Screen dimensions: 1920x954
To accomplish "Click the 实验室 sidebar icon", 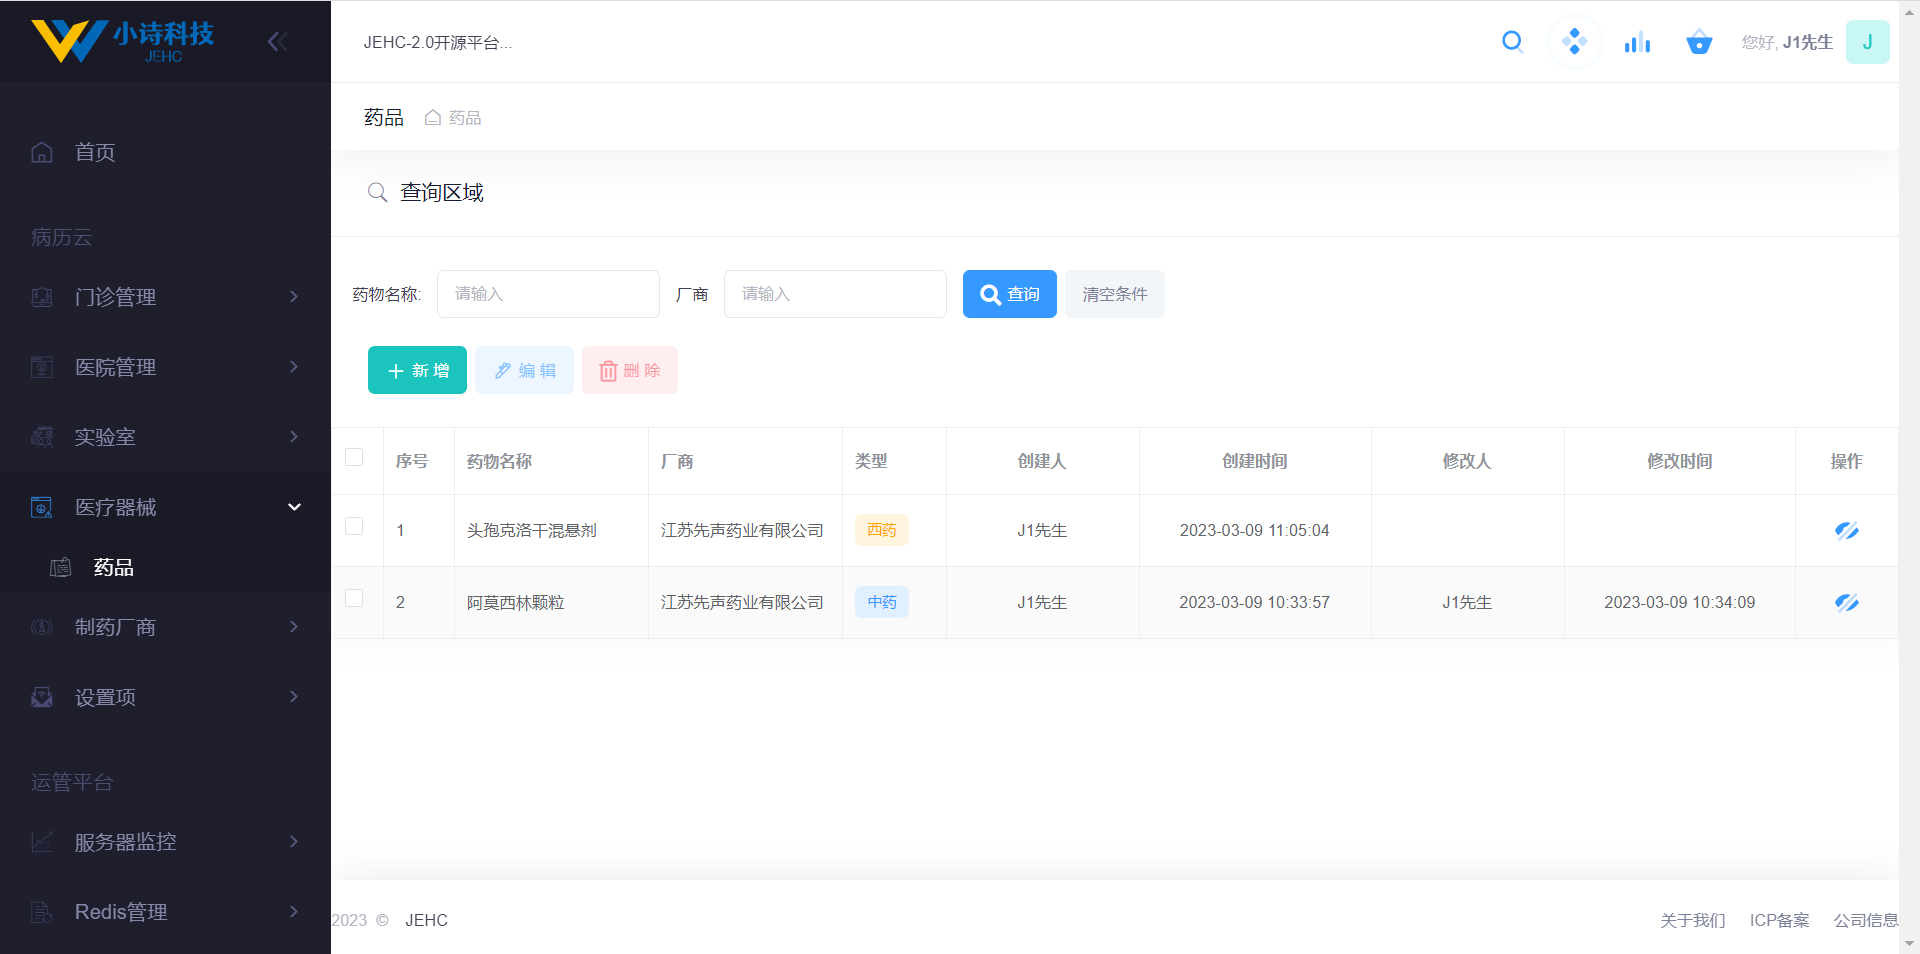I will pos(42,437).
